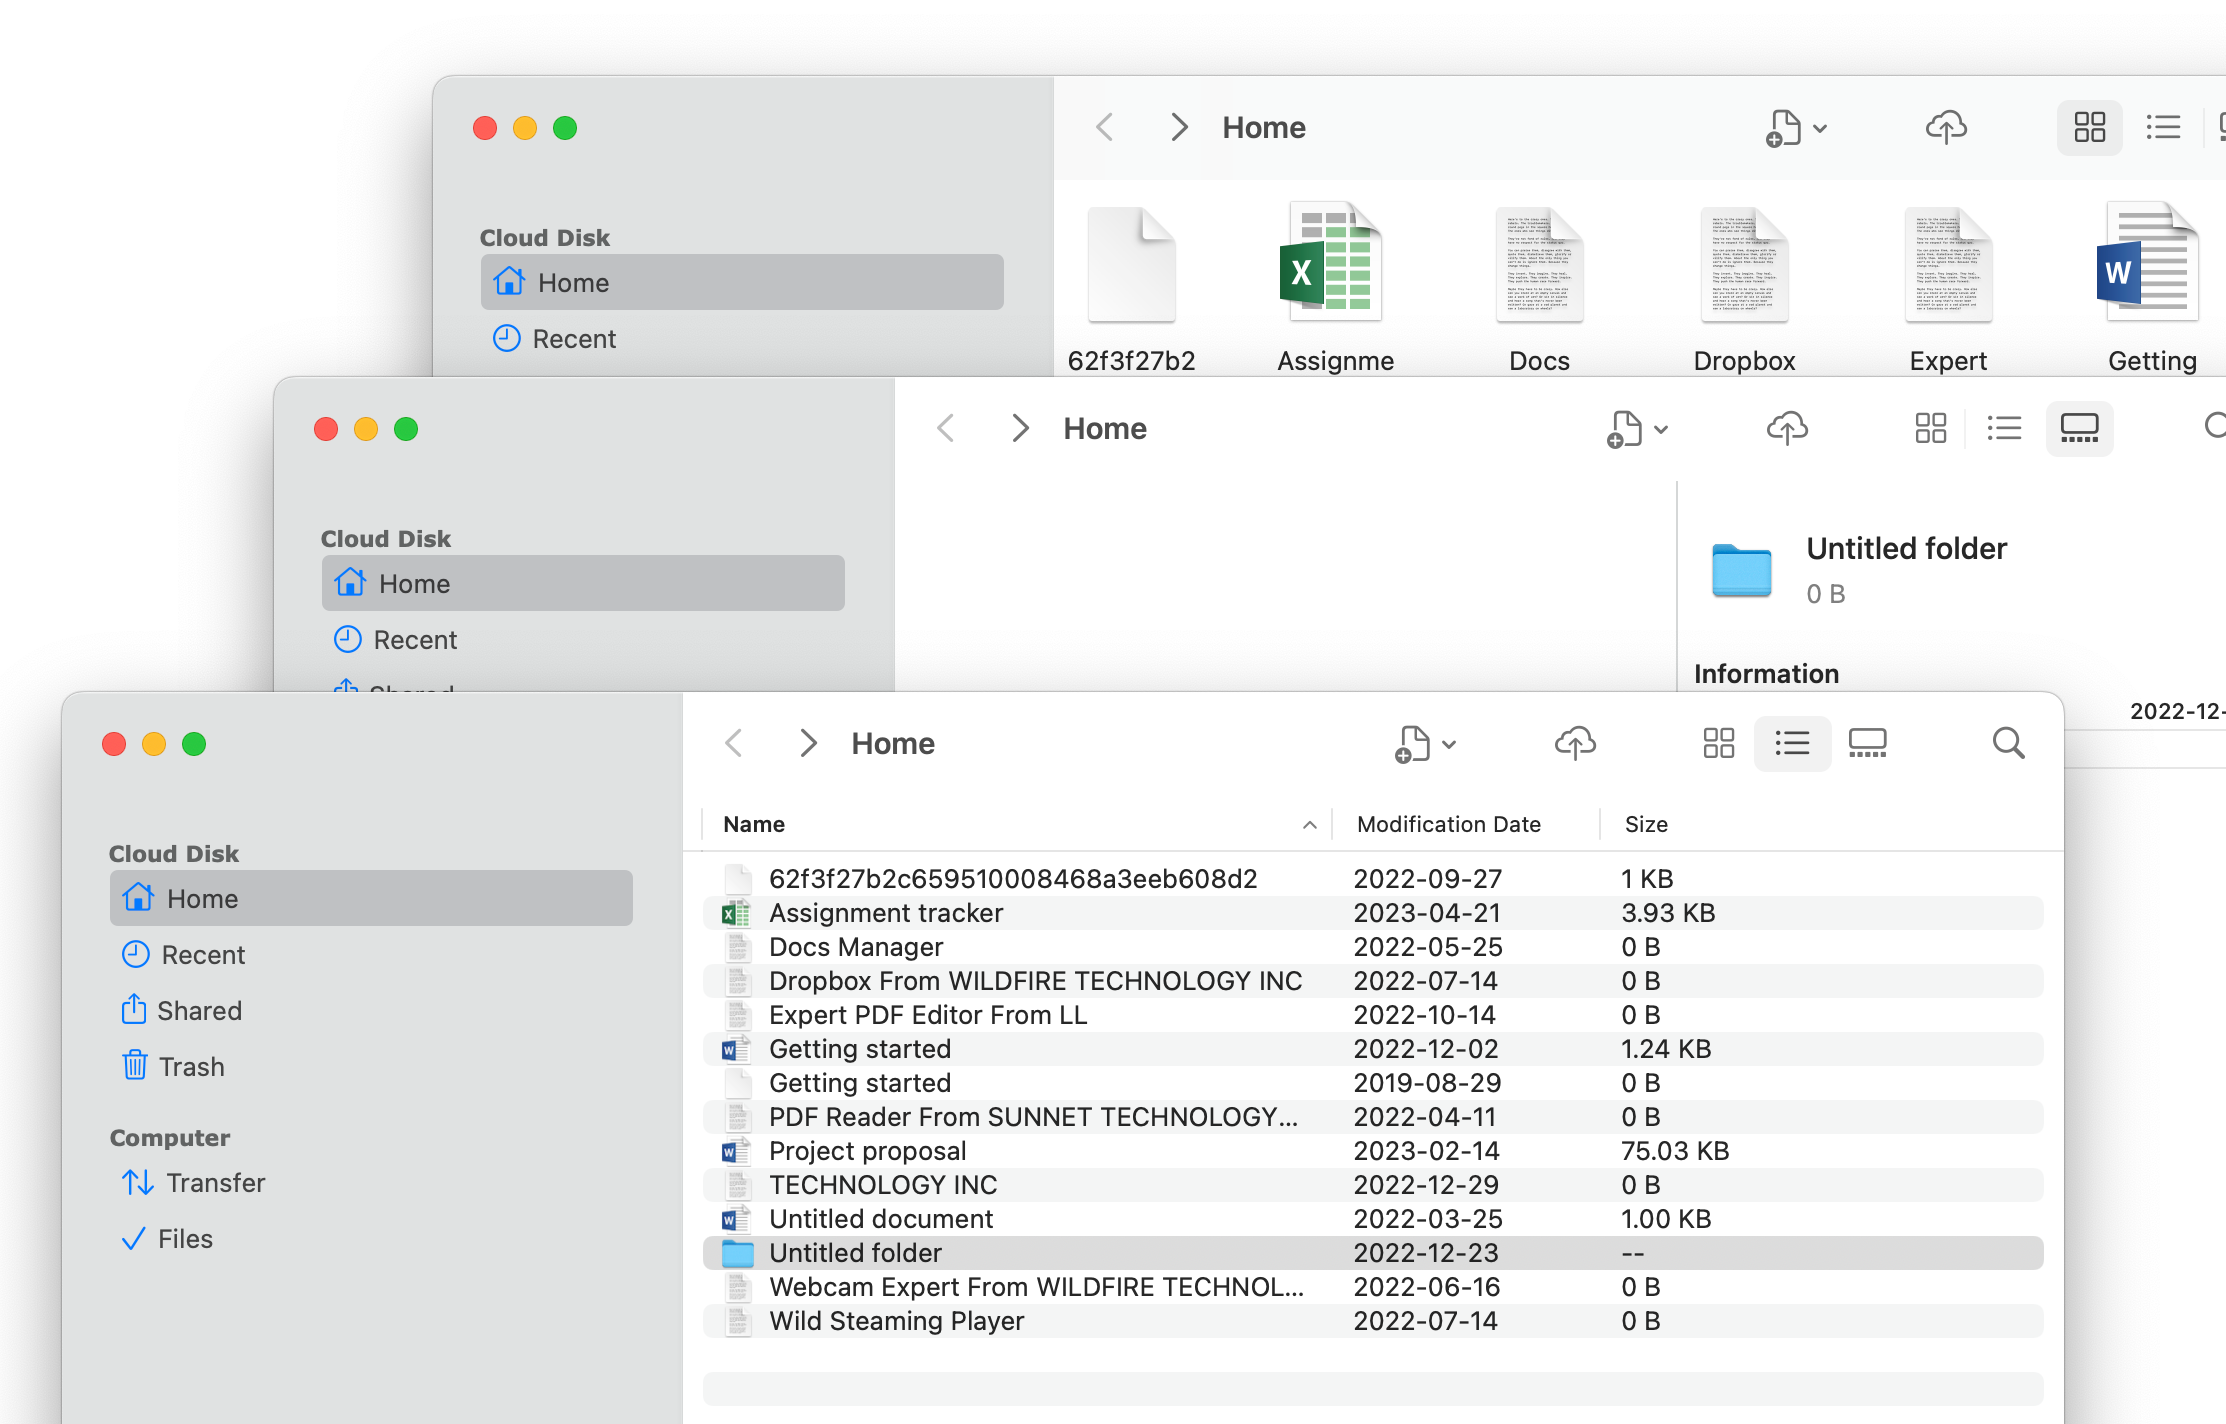The height and width of the screenshot is (1424, 2226).
Task: Switch middle window to list view
Action: 2004,428
